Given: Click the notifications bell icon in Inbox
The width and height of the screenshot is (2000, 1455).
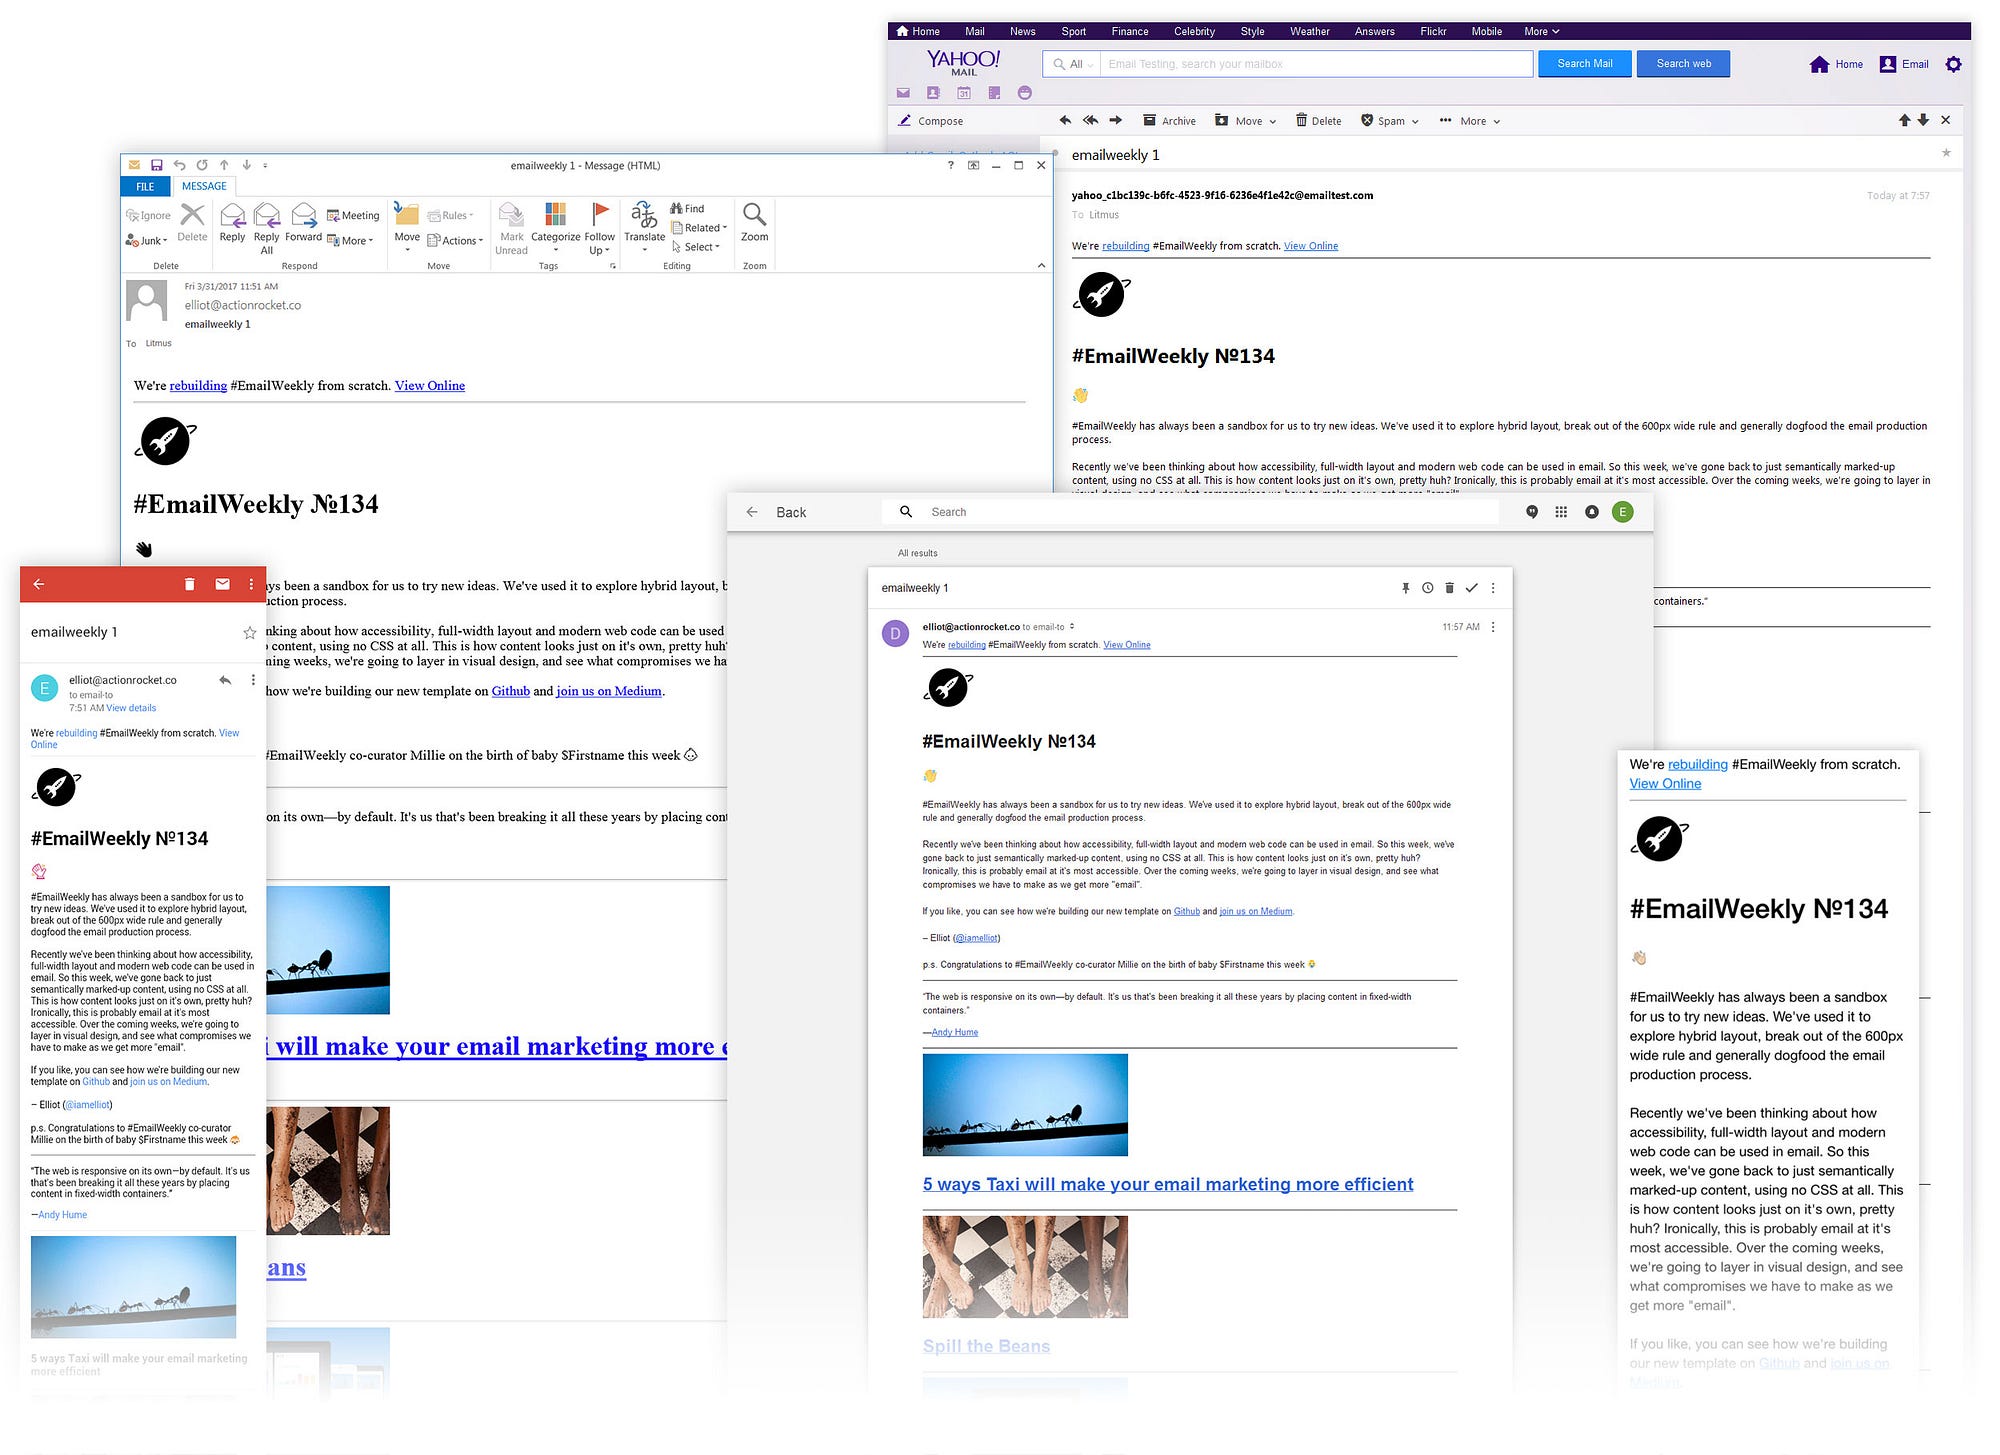Looking at the screenshot, I should 1592,512.
